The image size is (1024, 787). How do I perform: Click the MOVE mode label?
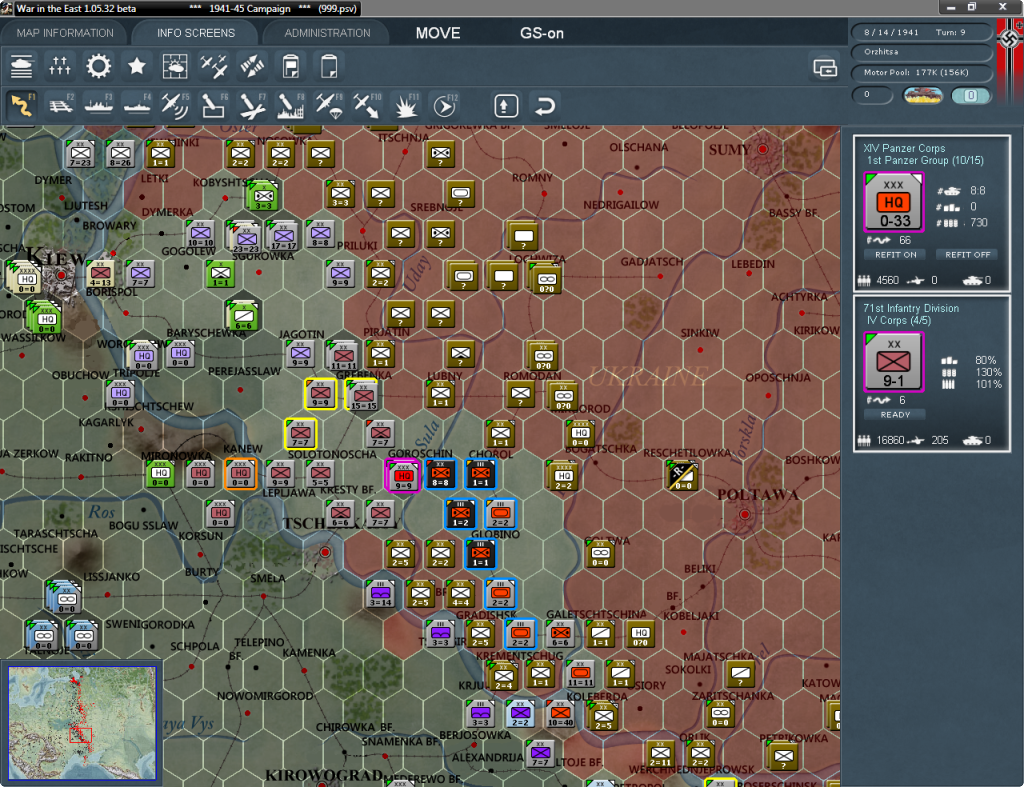[438, 33]
